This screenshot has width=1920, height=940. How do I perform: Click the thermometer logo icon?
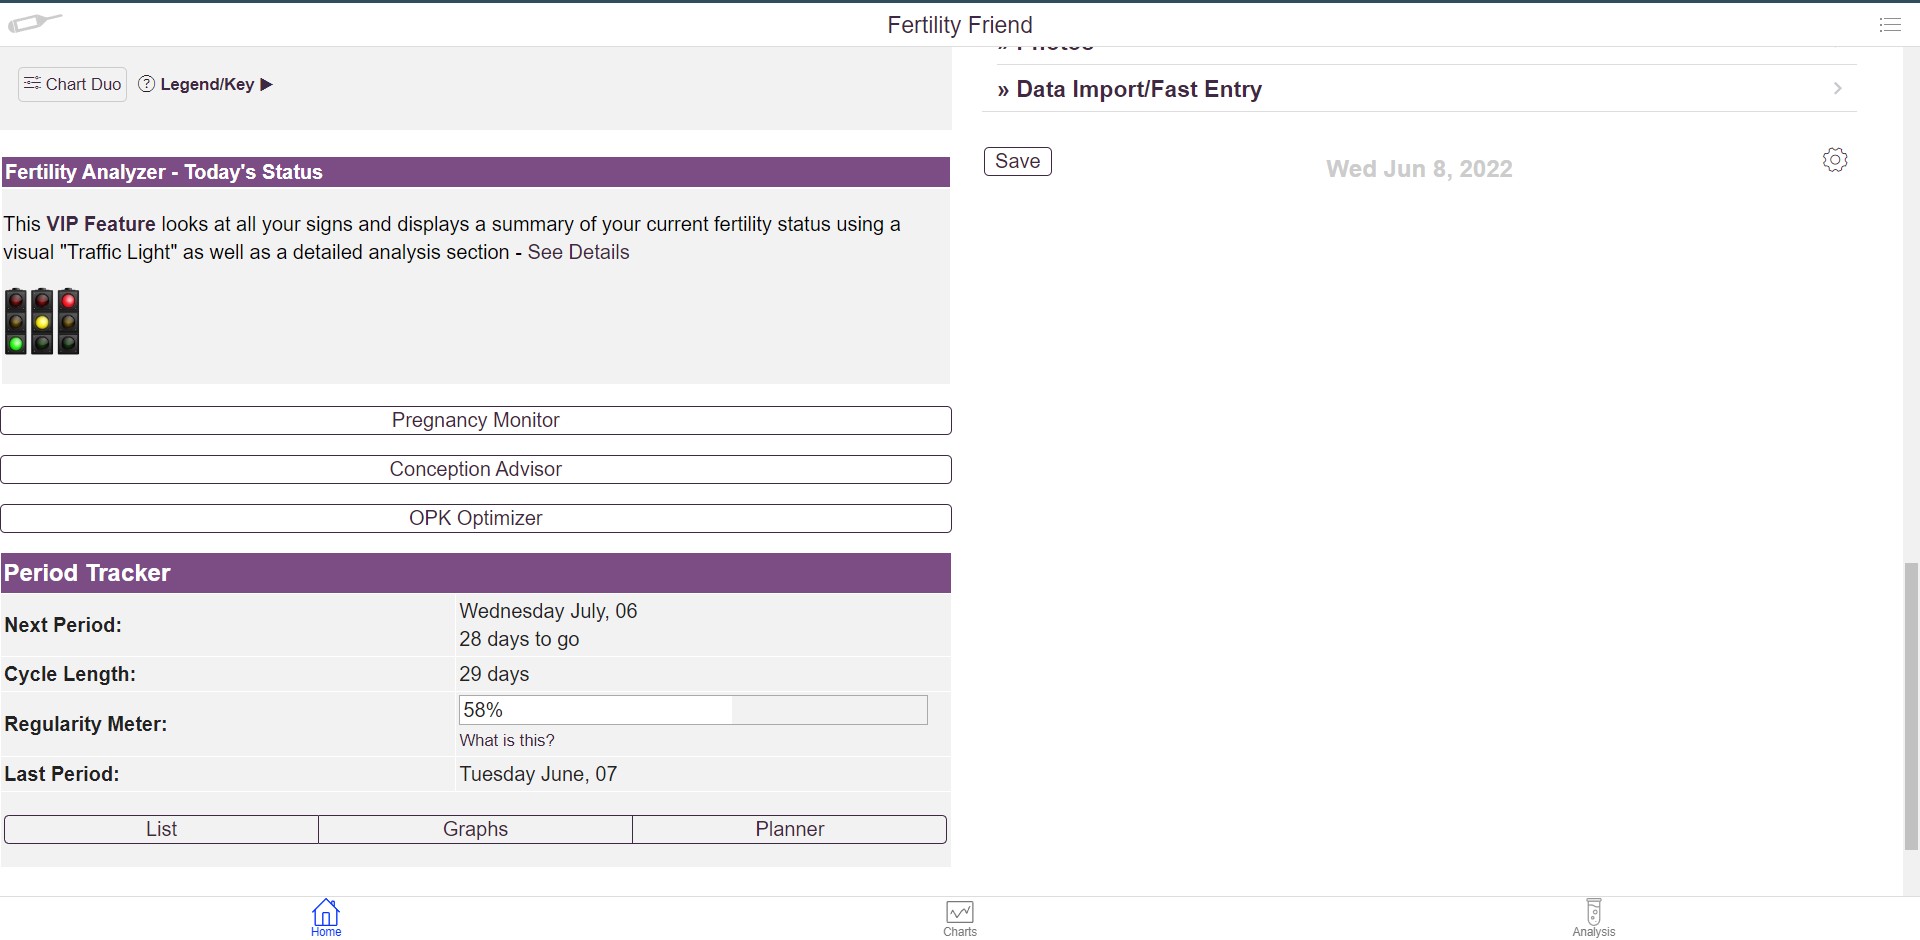(x=35, y=23)
